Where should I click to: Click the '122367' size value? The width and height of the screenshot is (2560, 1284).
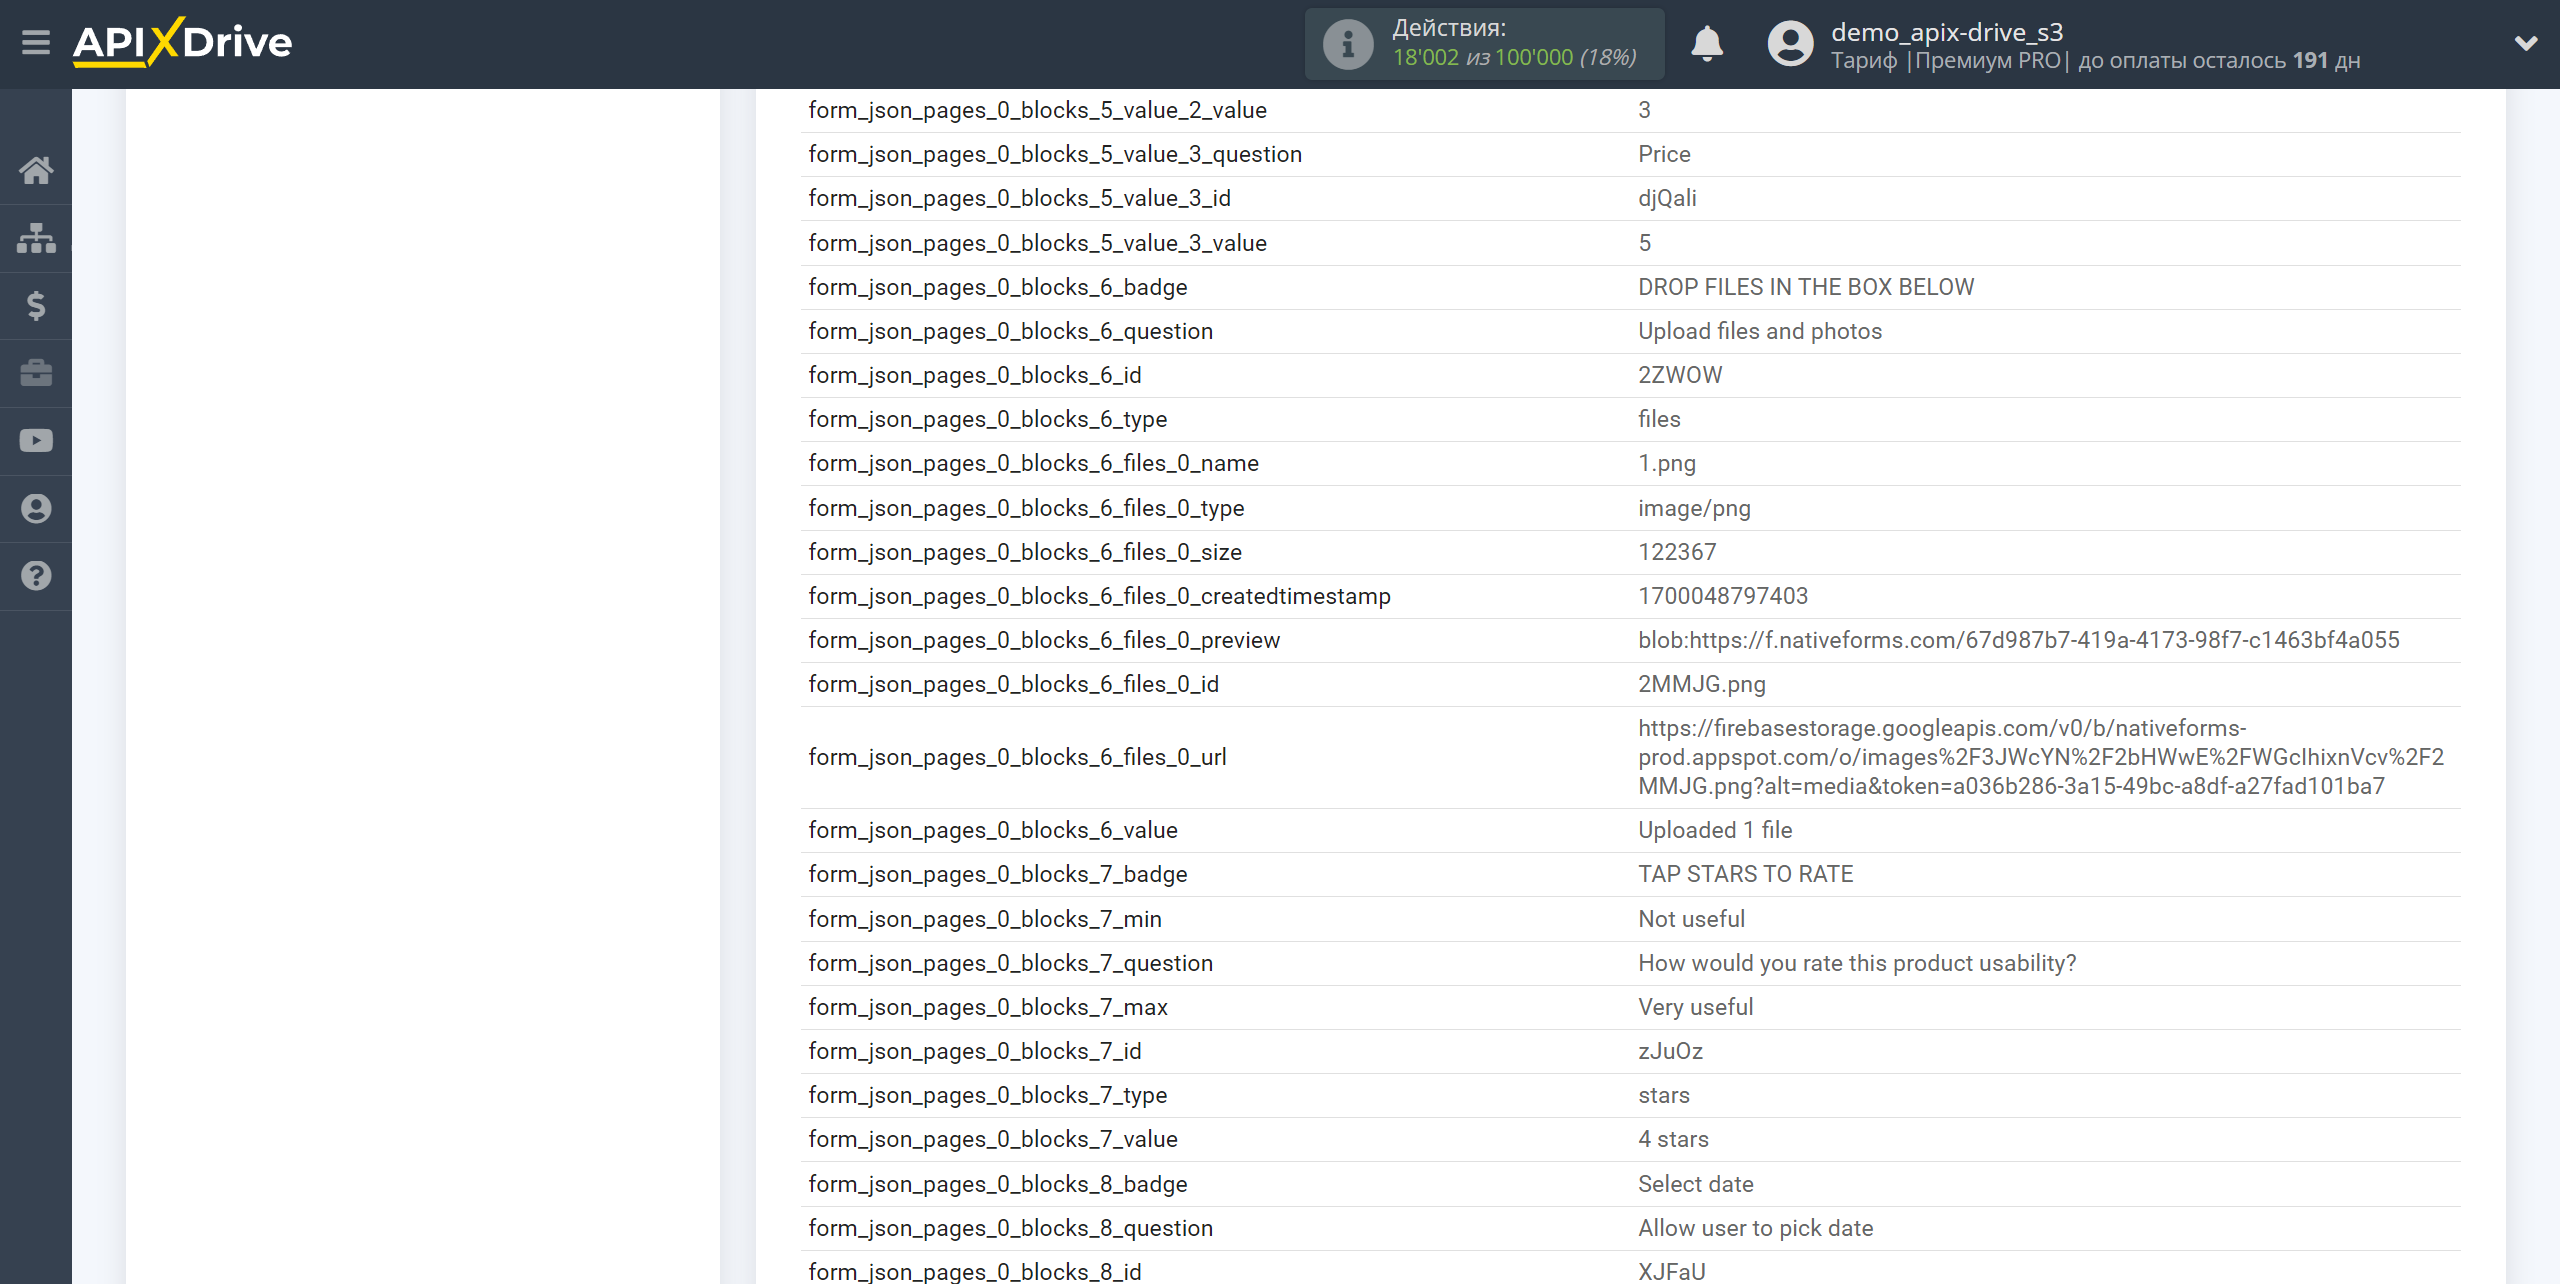coord(1677,552)
